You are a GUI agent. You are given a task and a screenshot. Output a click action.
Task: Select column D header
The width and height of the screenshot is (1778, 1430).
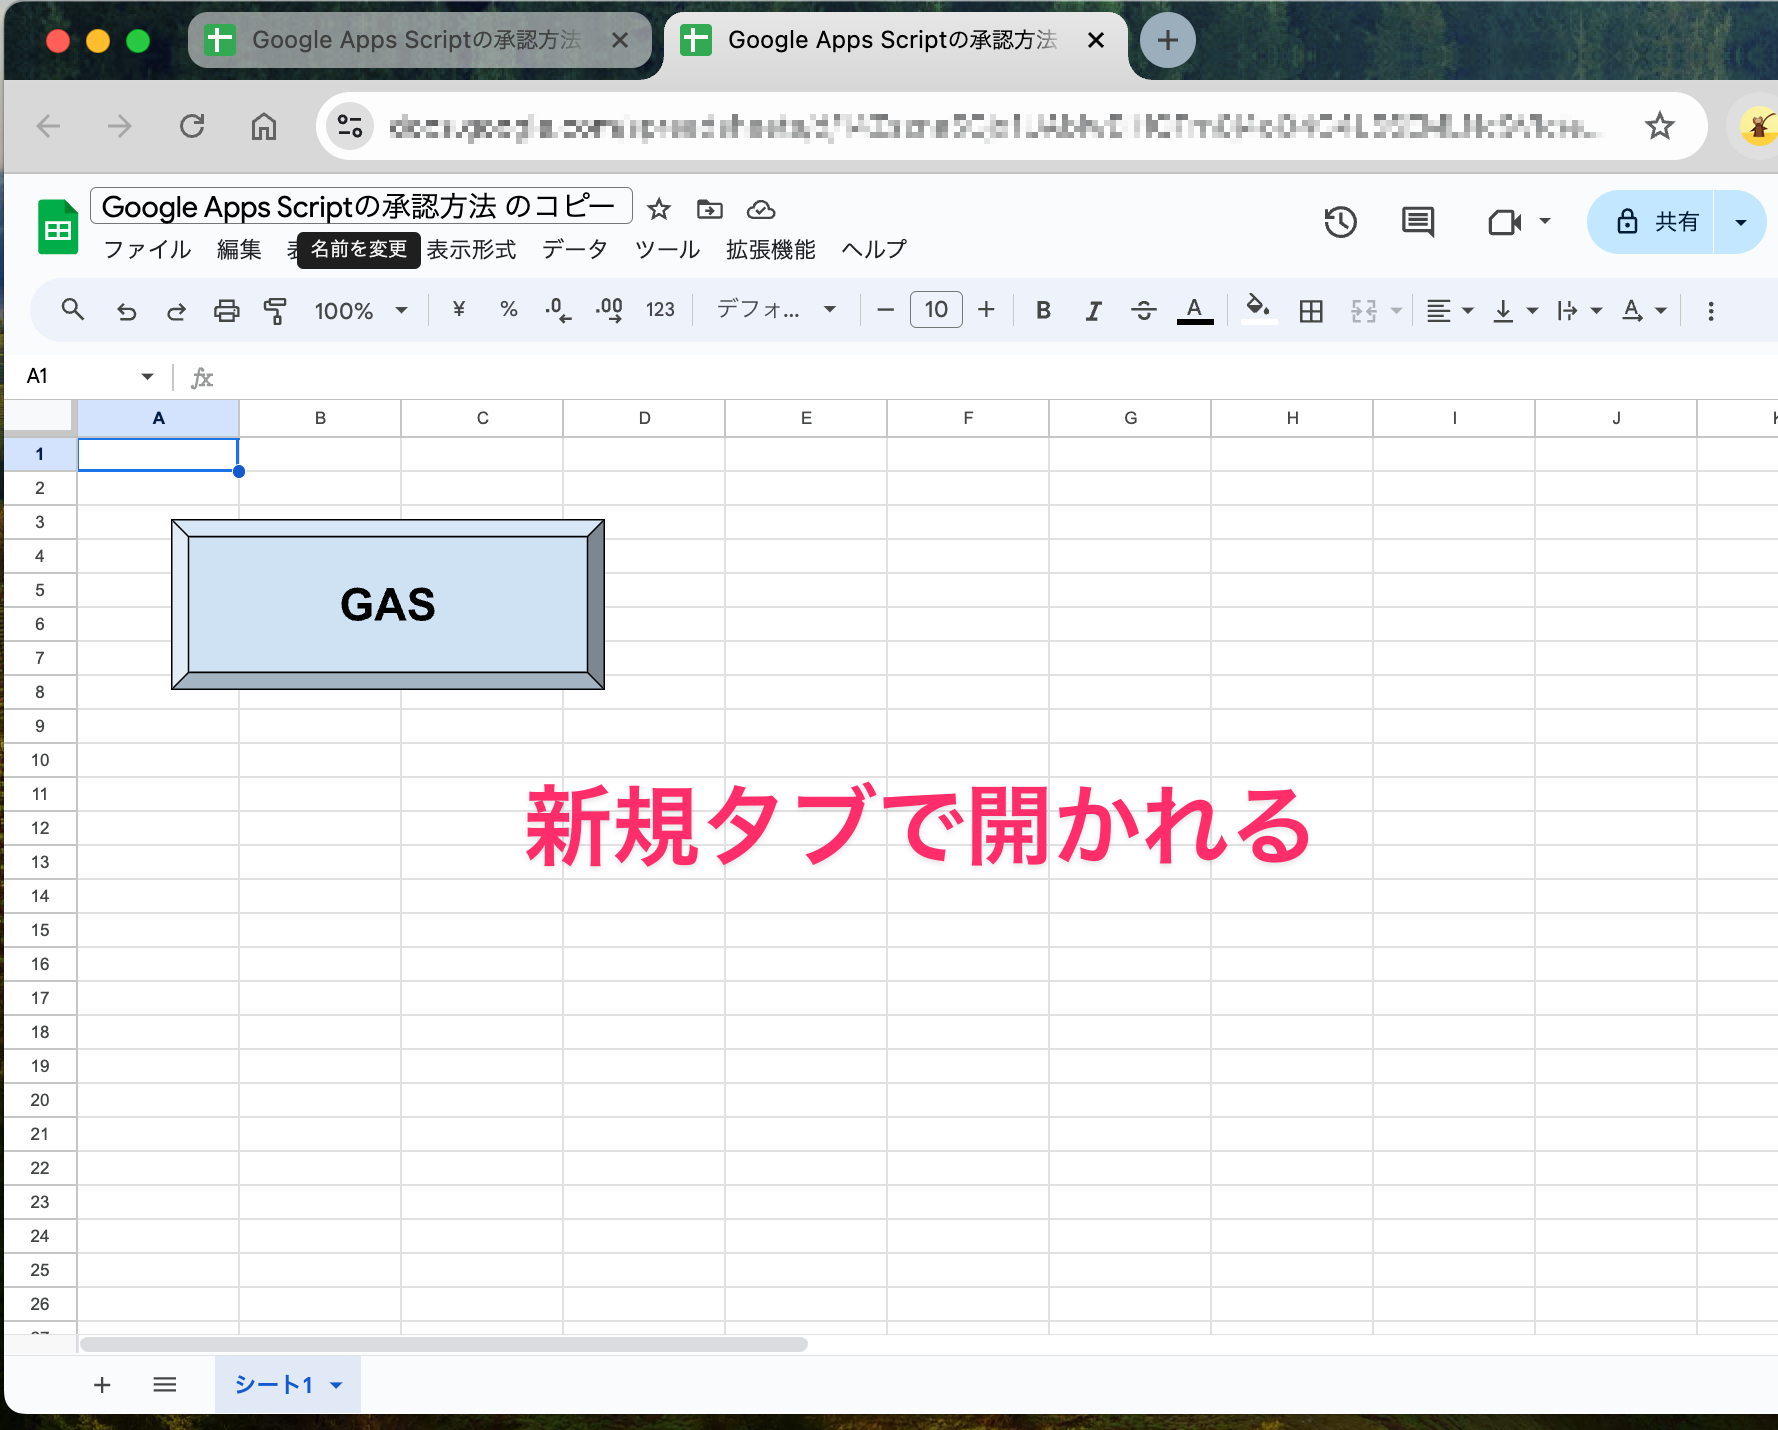(644, 418)
